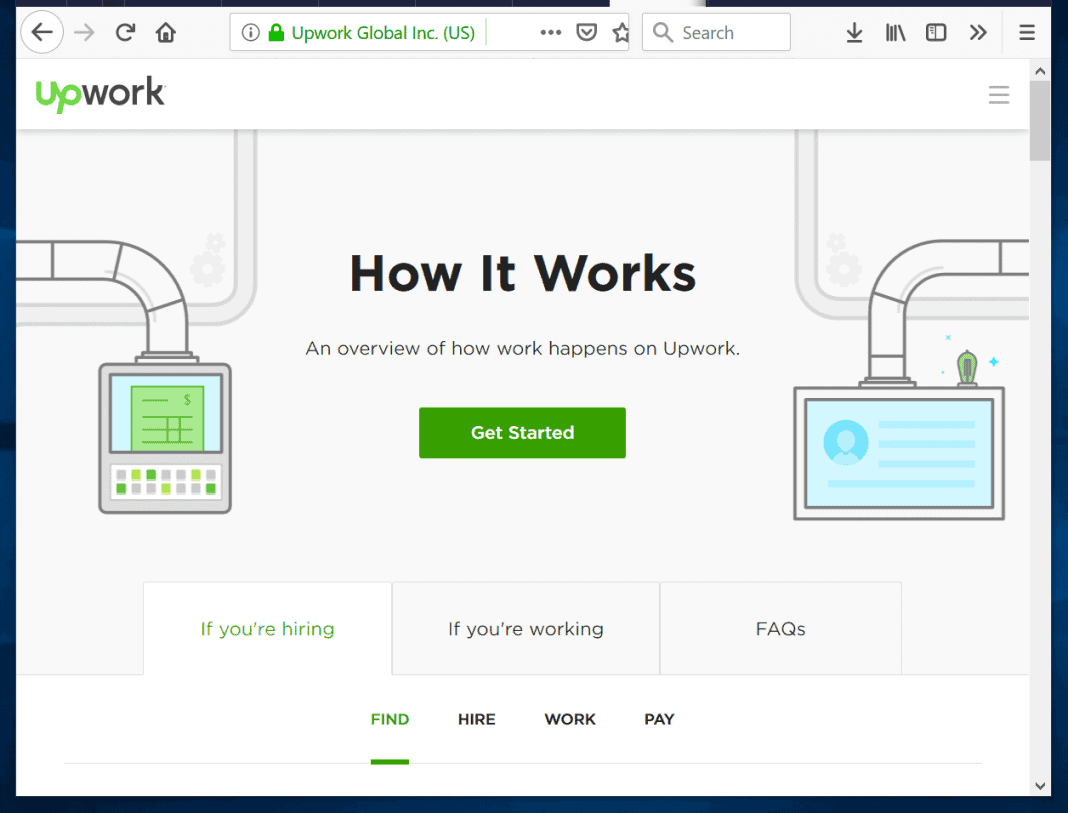Select the WORK step
The width and height of the screenshot is (1068, 813).
pyautogui.click(x=569, y=719)
